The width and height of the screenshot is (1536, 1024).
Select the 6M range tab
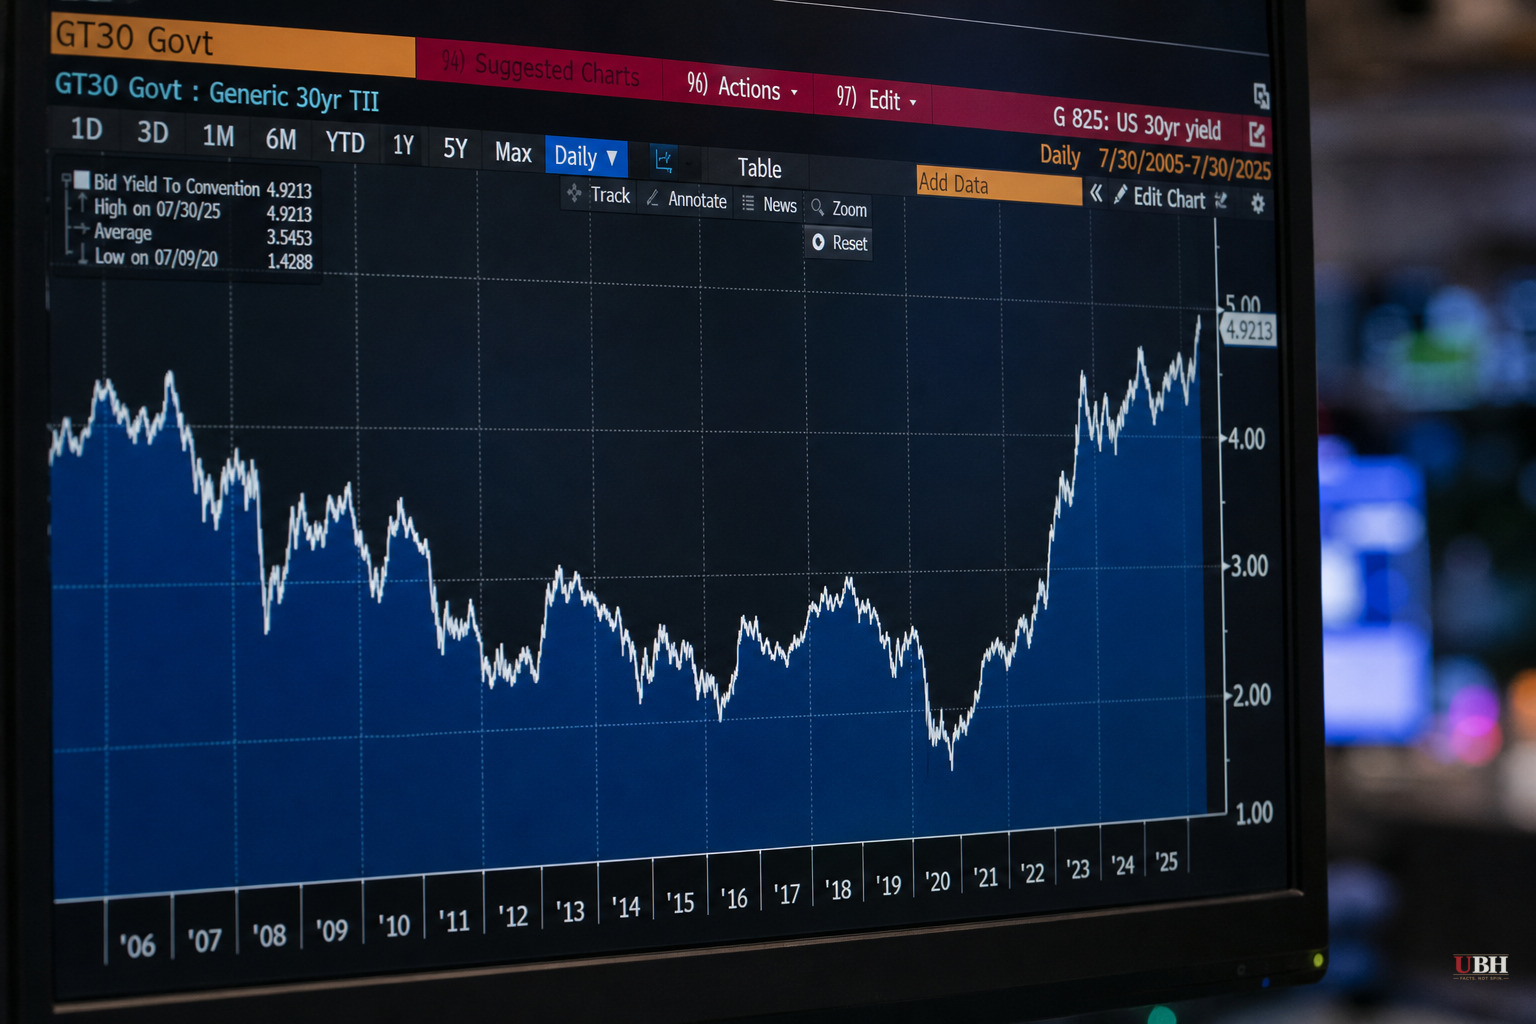[281, 139]
